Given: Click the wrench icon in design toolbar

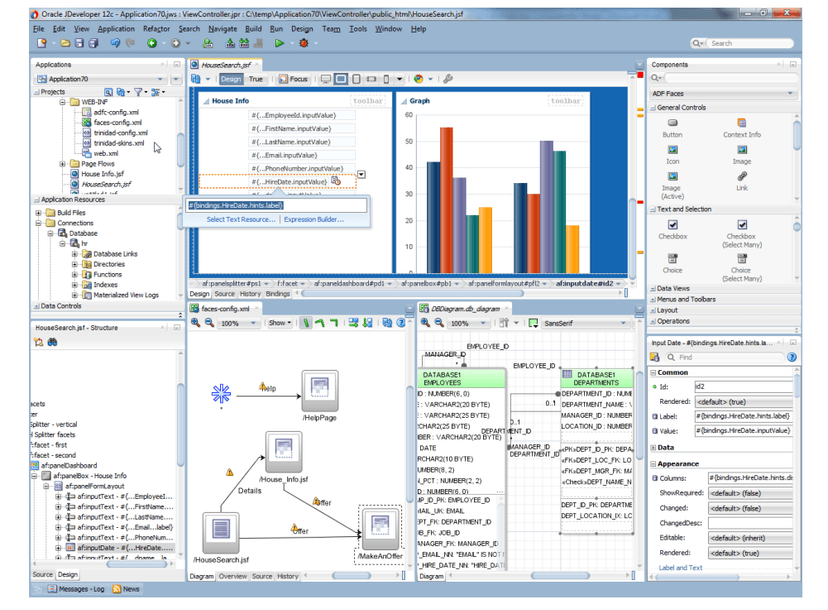Looking at the screenshot, I should tap(448, 79).
